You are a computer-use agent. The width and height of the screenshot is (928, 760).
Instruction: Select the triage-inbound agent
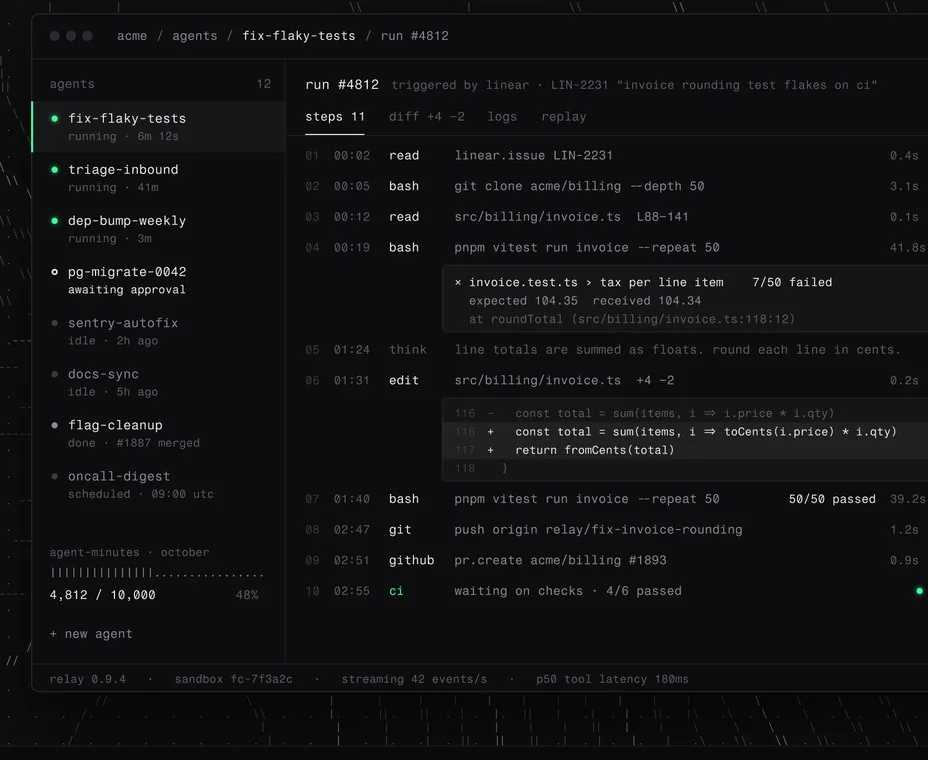[x=159, y=178]
